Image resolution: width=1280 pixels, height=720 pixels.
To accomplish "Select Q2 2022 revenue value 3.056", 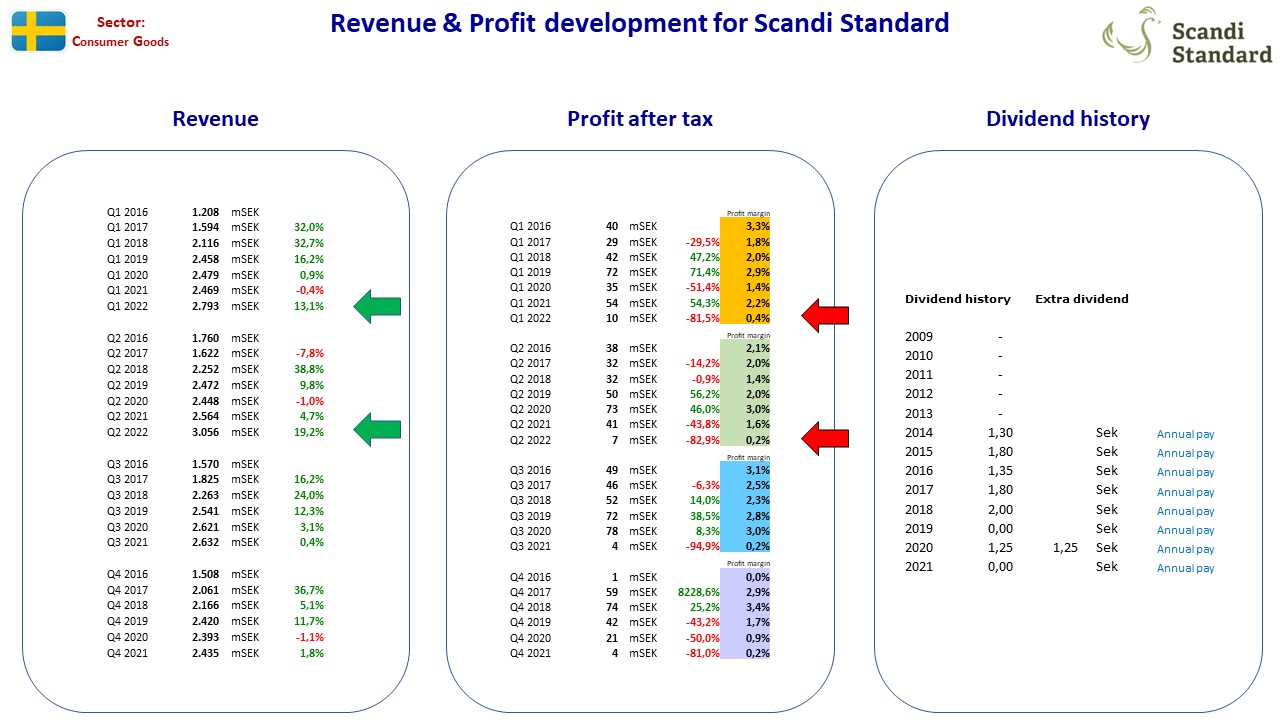I will pyautogui.click(x=205, y=432).
